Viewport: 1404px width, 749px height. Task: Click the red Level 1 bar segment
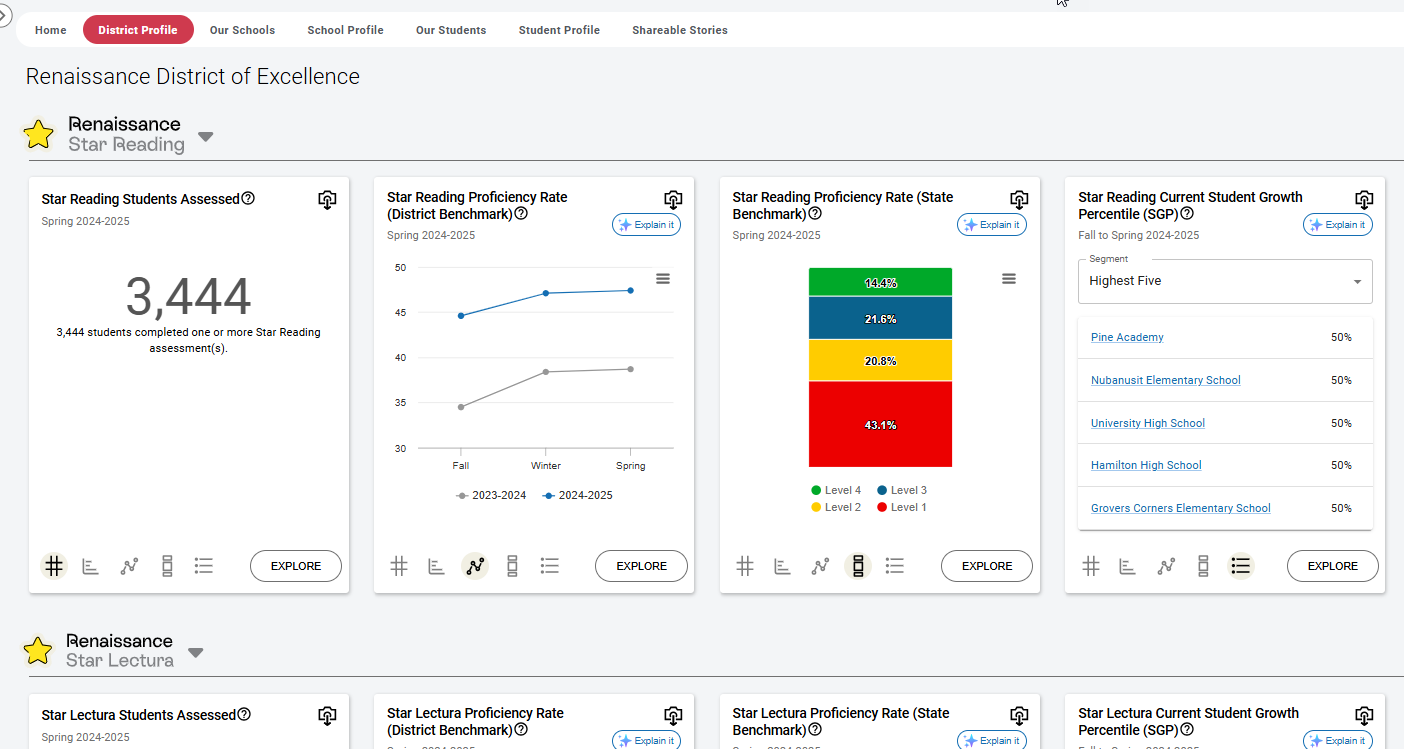click(880, 424)
